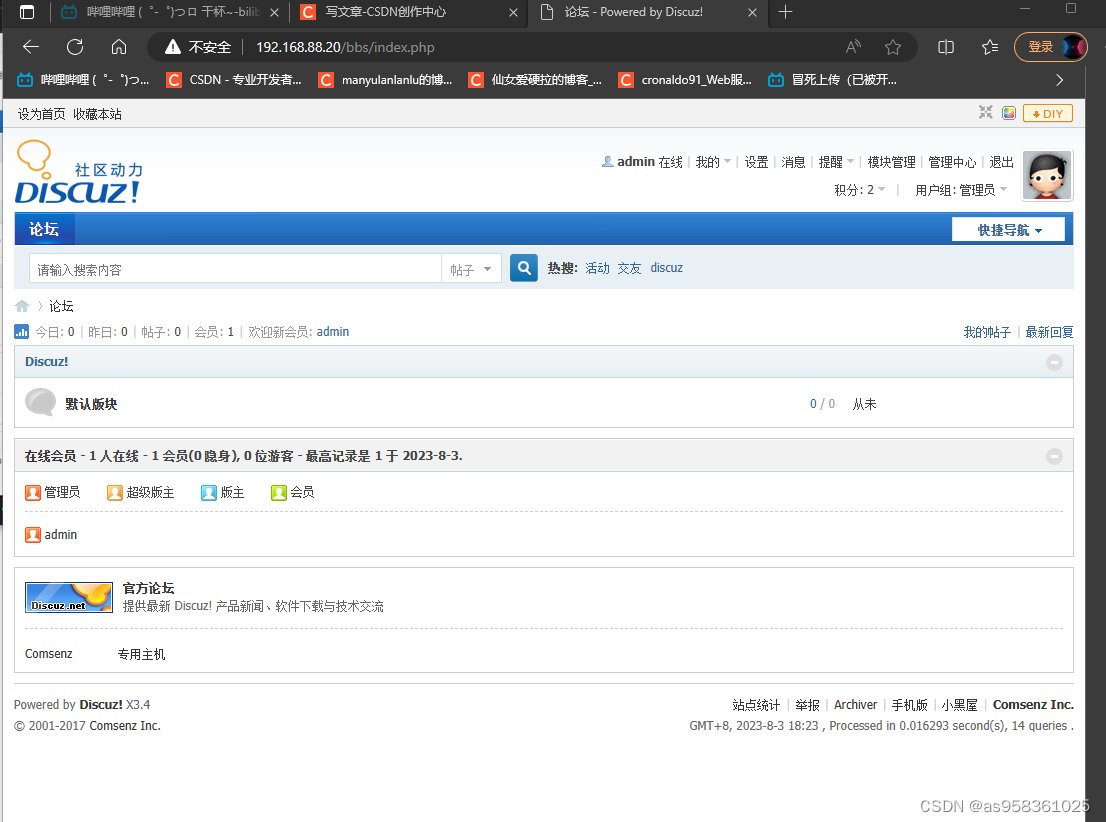Click hot search term 活动
The height and width of the screenshot is (822, 1106).
click(597, 268)
